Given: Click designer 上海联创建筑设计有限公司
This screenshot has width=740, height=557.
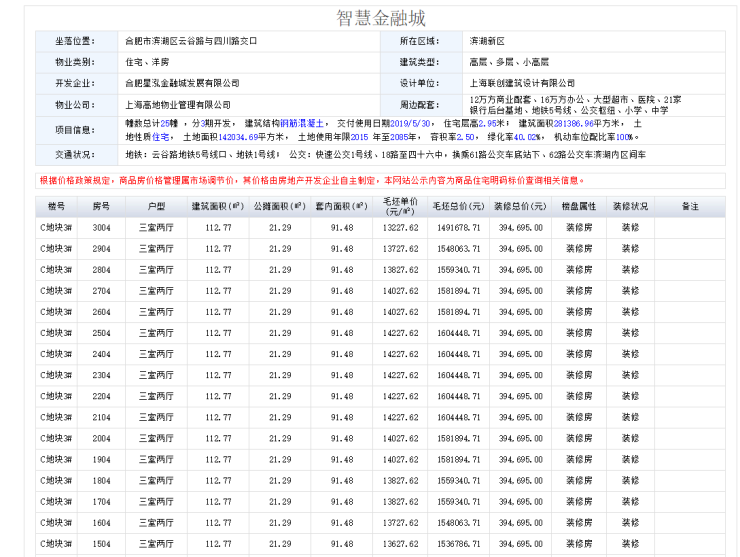Looking at the screenshot, I should [522, 84].
